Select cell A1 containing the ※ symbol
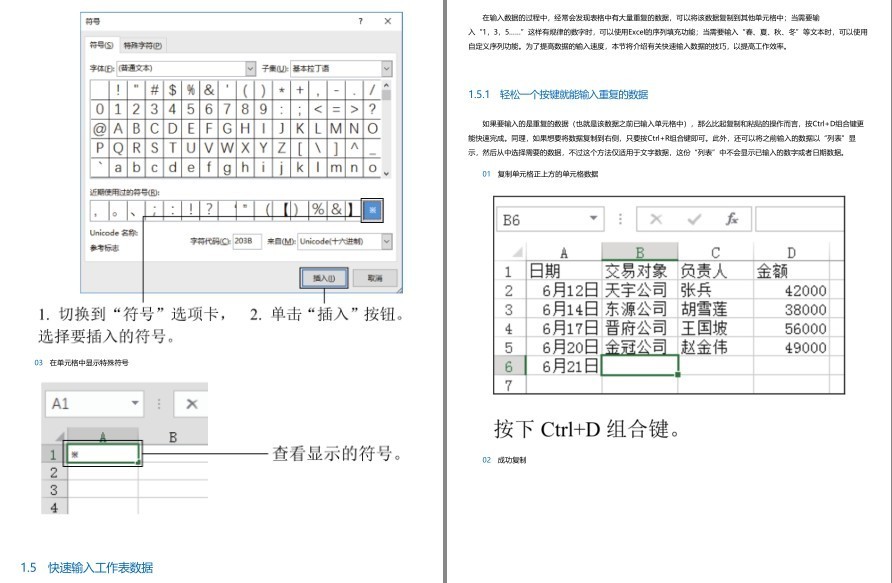 click(x=102, y=454)
